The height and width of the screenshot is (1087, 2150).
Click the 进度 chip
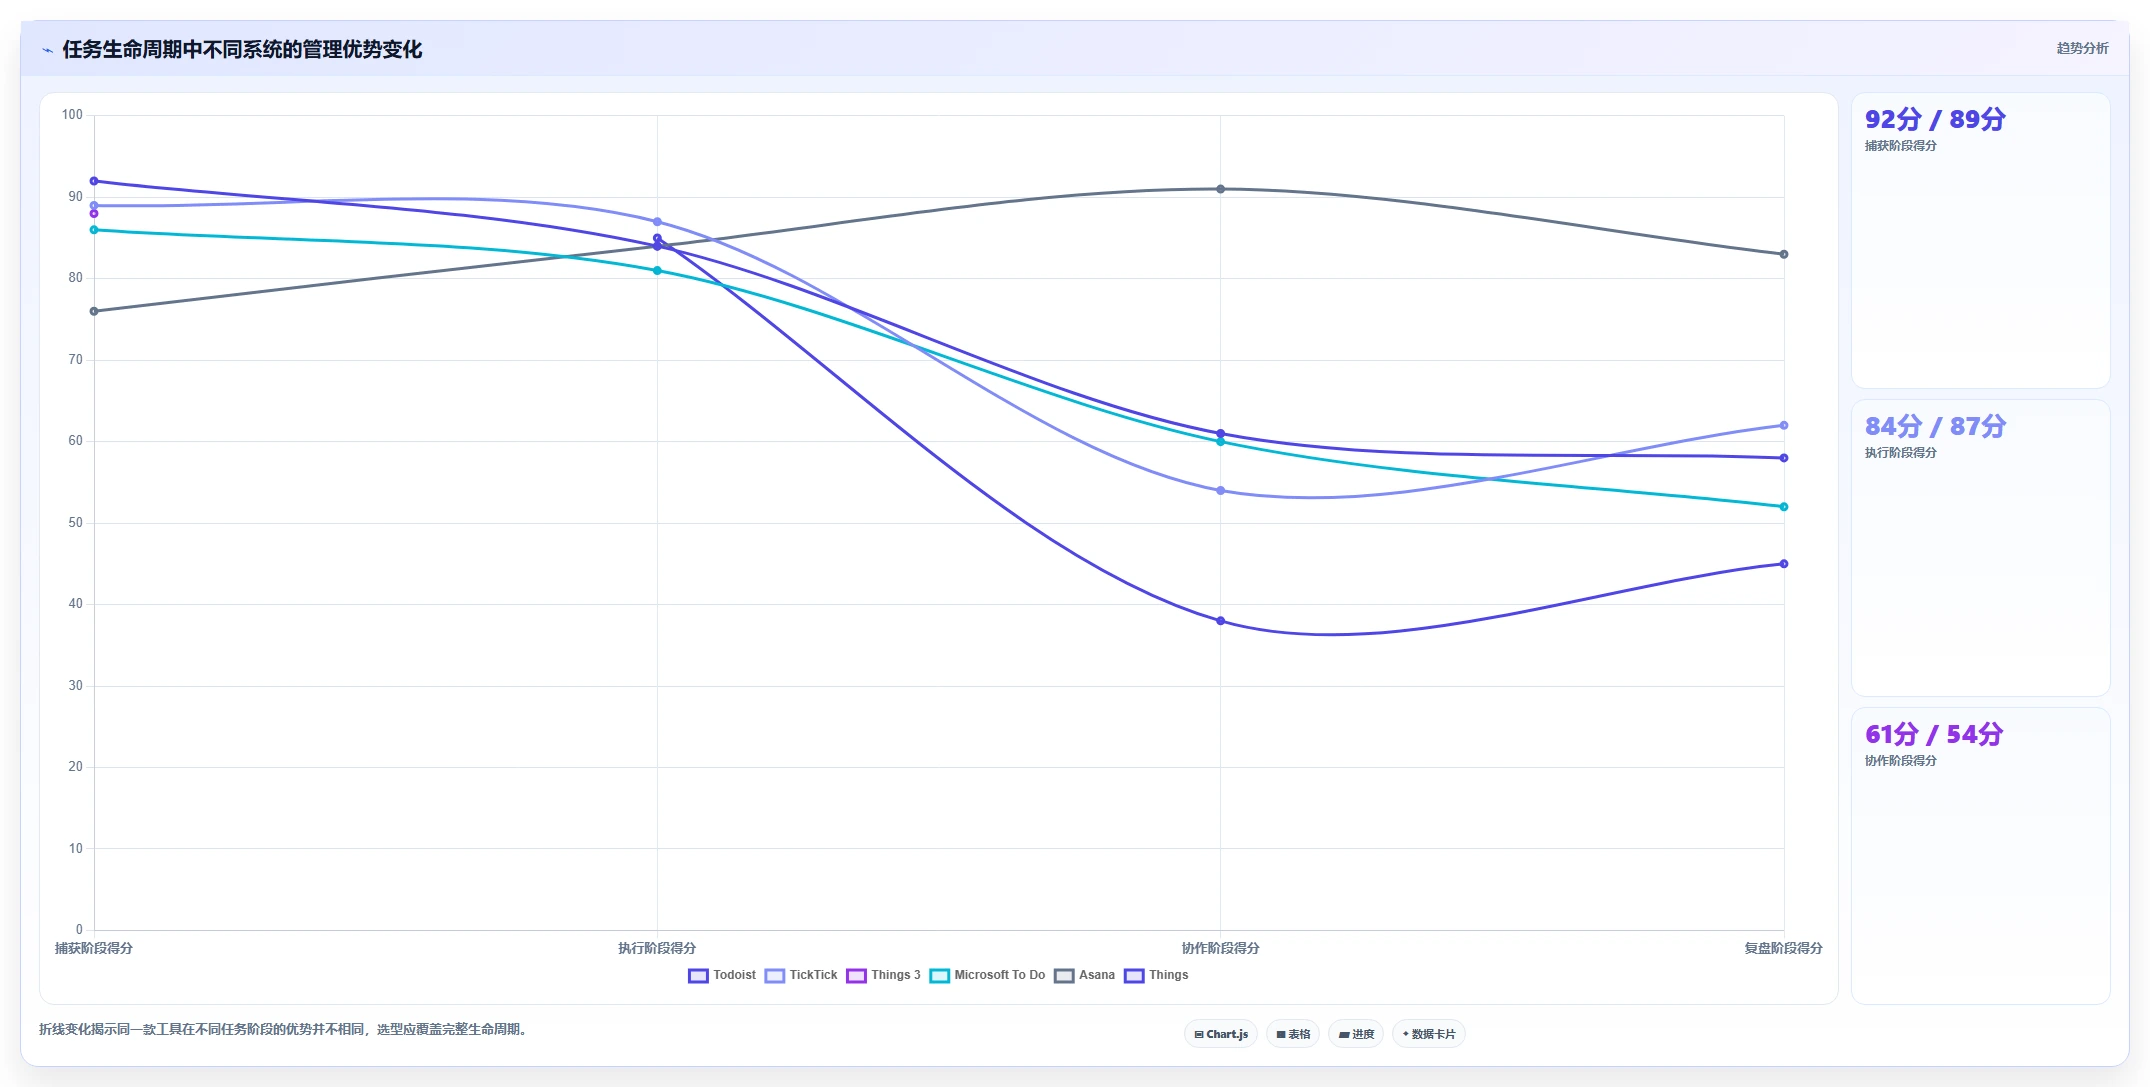coord(1356,1034)
